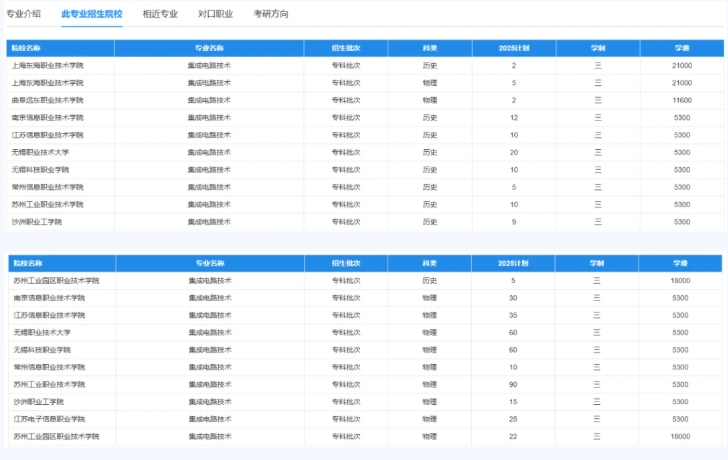Click the 招生批次 header in the lower table
This screenshot has height=460, width=728.
pyautogui.click(x=346, y=263)
